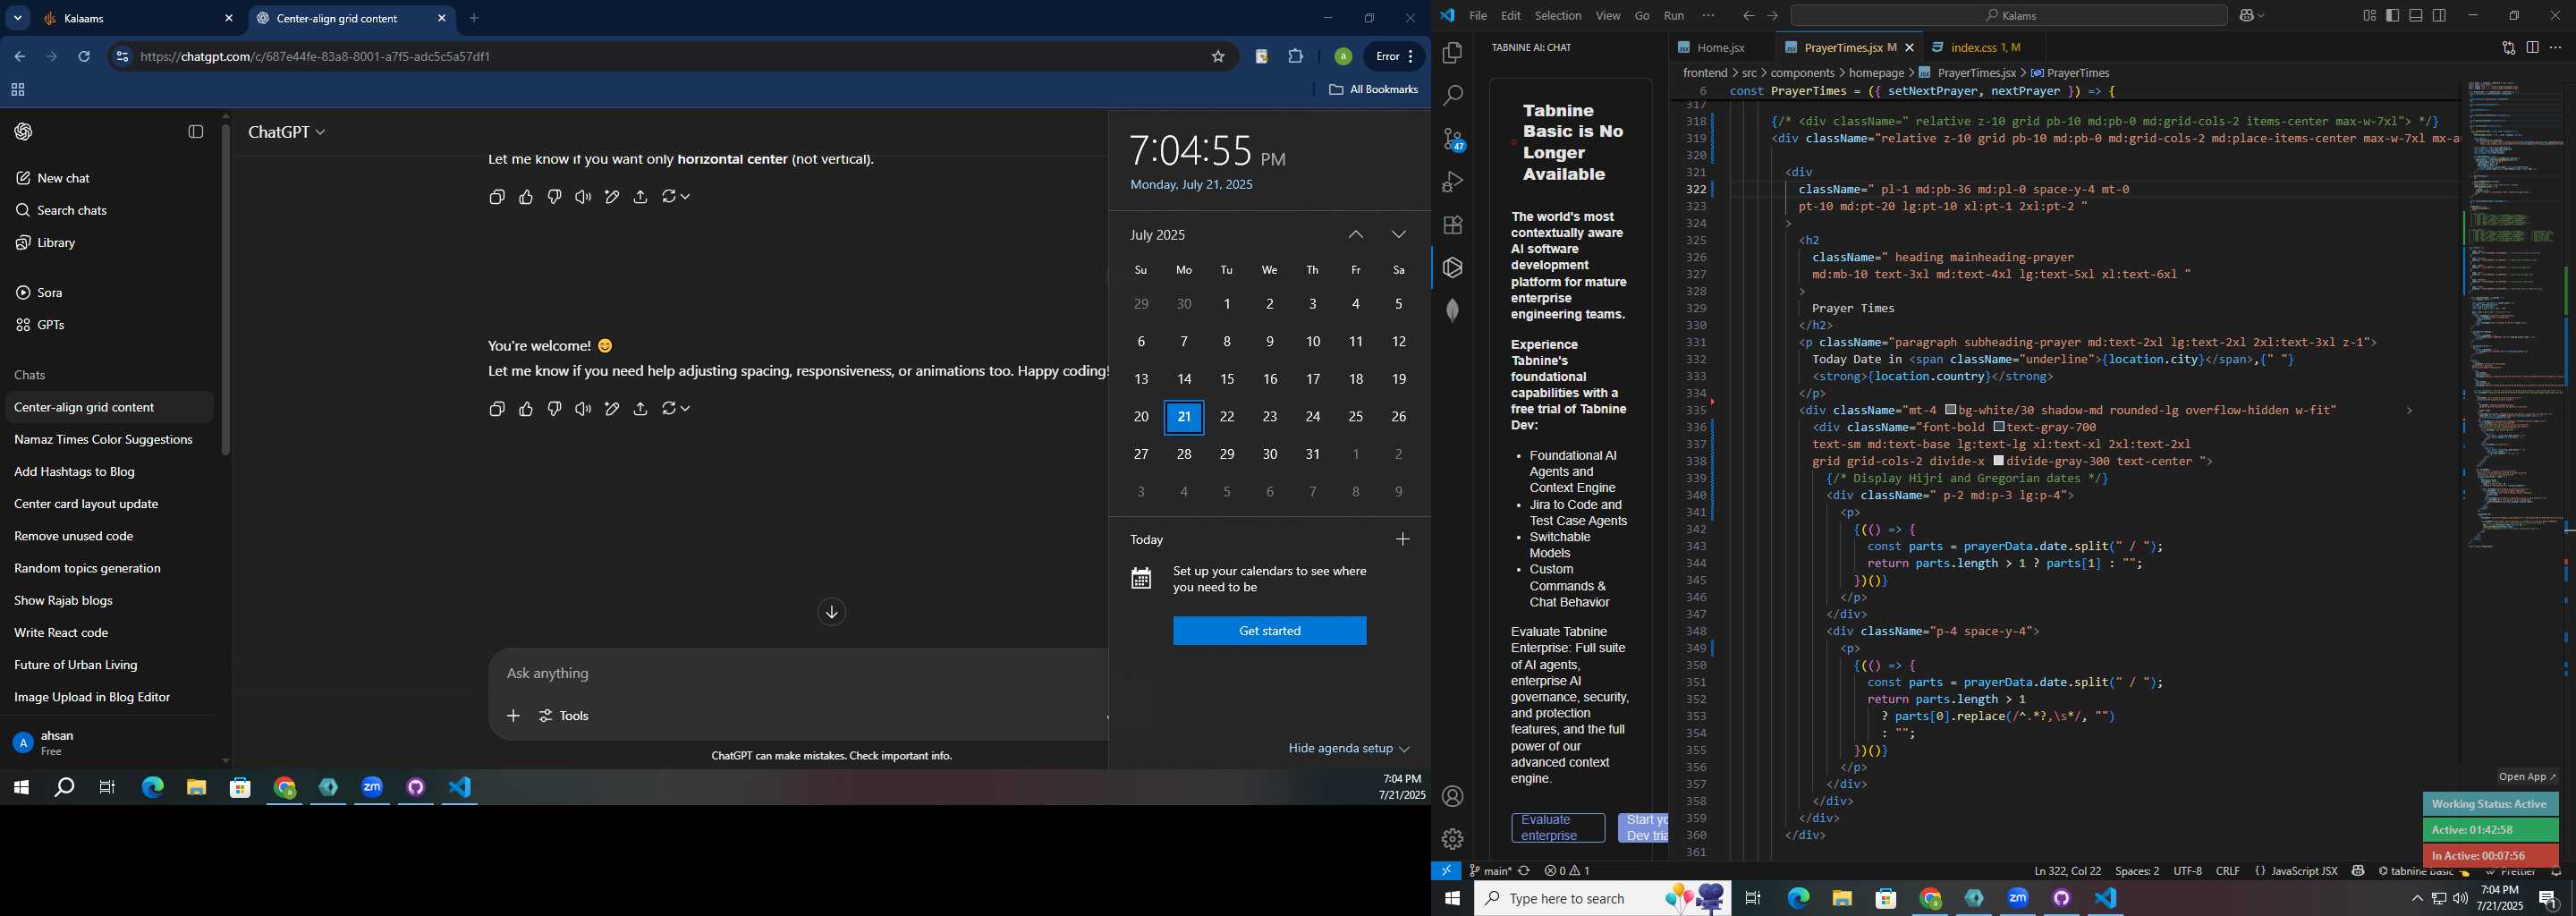Open the VS Code Manage gear
This screenshot has width=2576, height=916.
(x=1452, y=839)
